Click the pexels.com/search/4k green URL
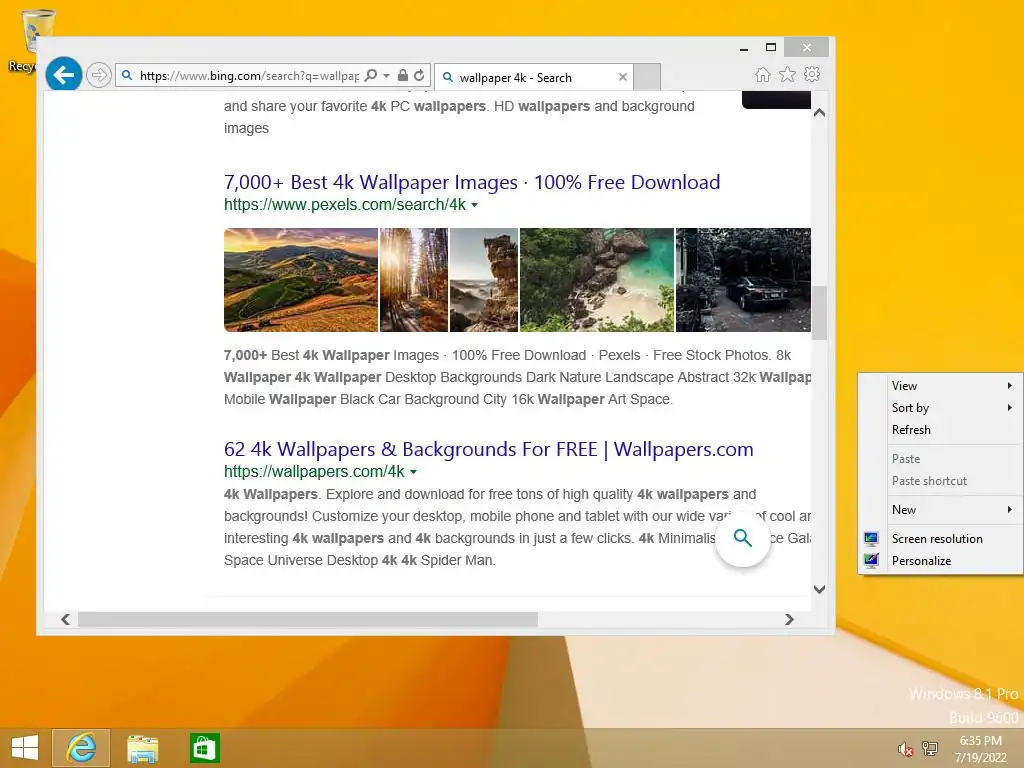The image size is (1024, 768). [x=345, y=204]
